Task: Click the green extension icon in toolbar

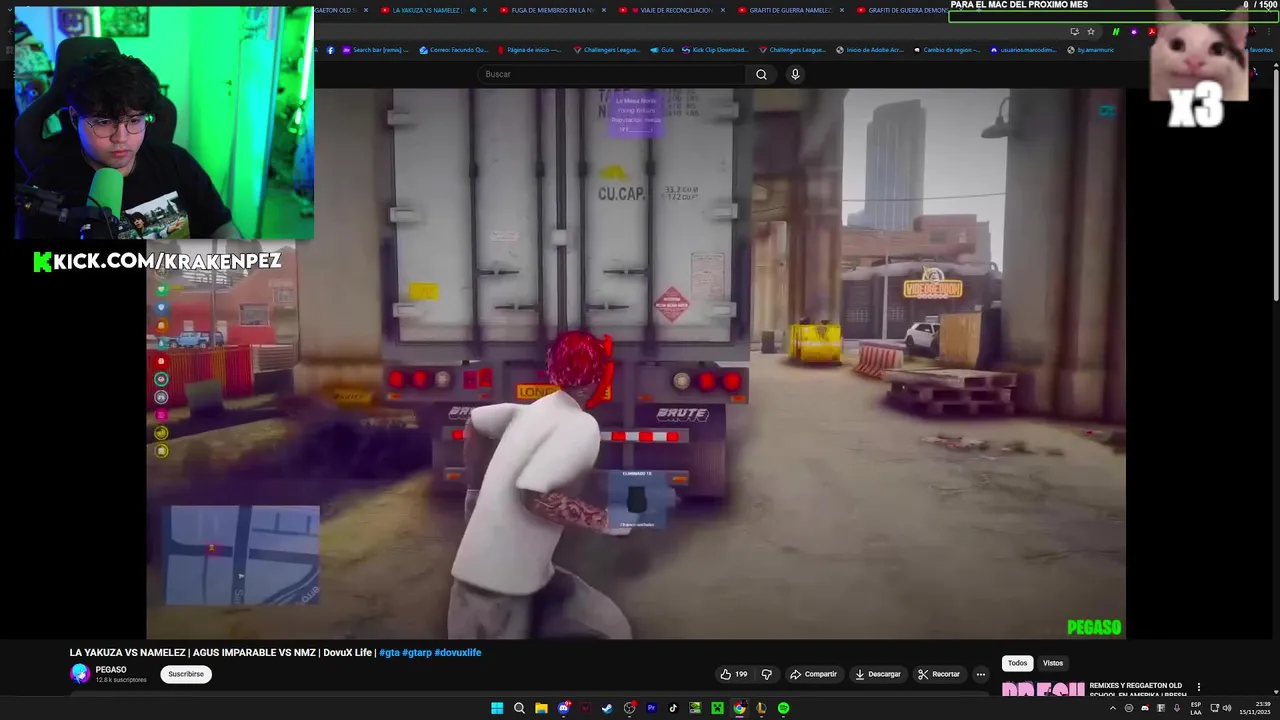Action: click(1116, 31)
